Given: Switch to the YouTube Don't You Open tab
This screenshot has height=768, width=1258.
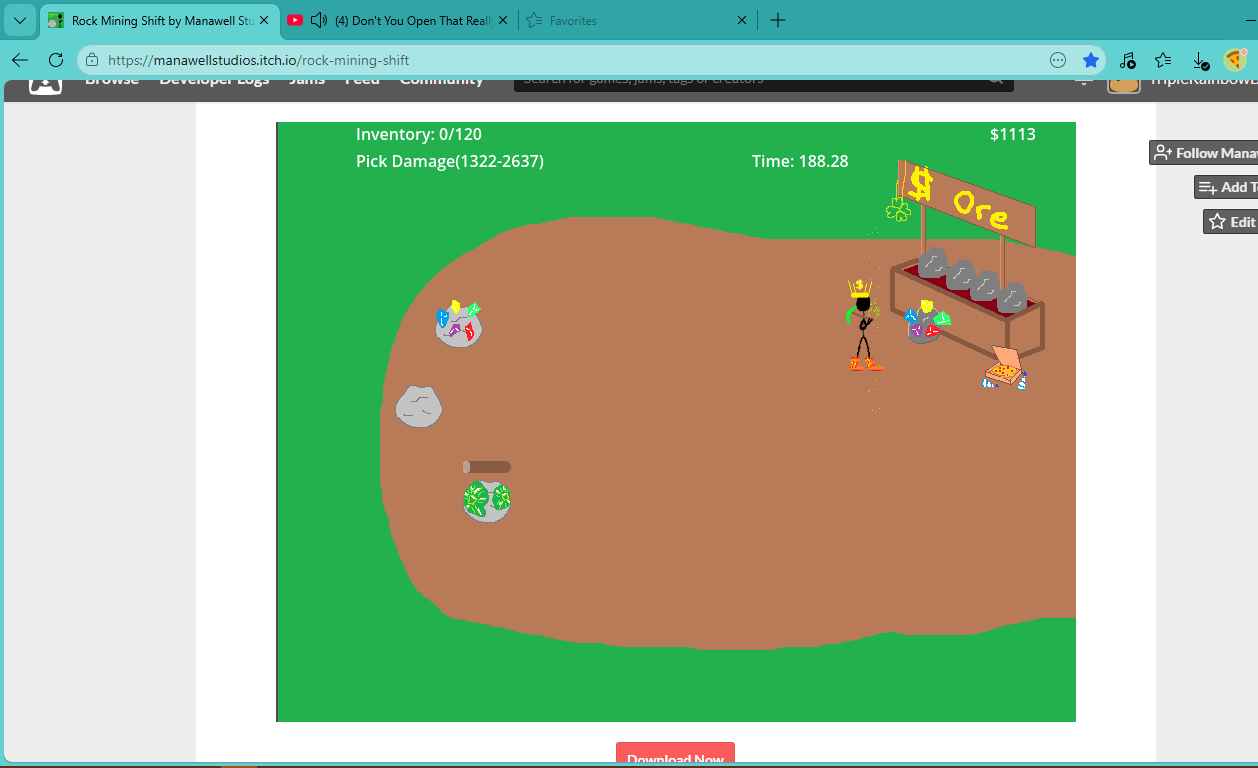Looking at the screenshot, I should pyautogui.click(x=398, y=20).
